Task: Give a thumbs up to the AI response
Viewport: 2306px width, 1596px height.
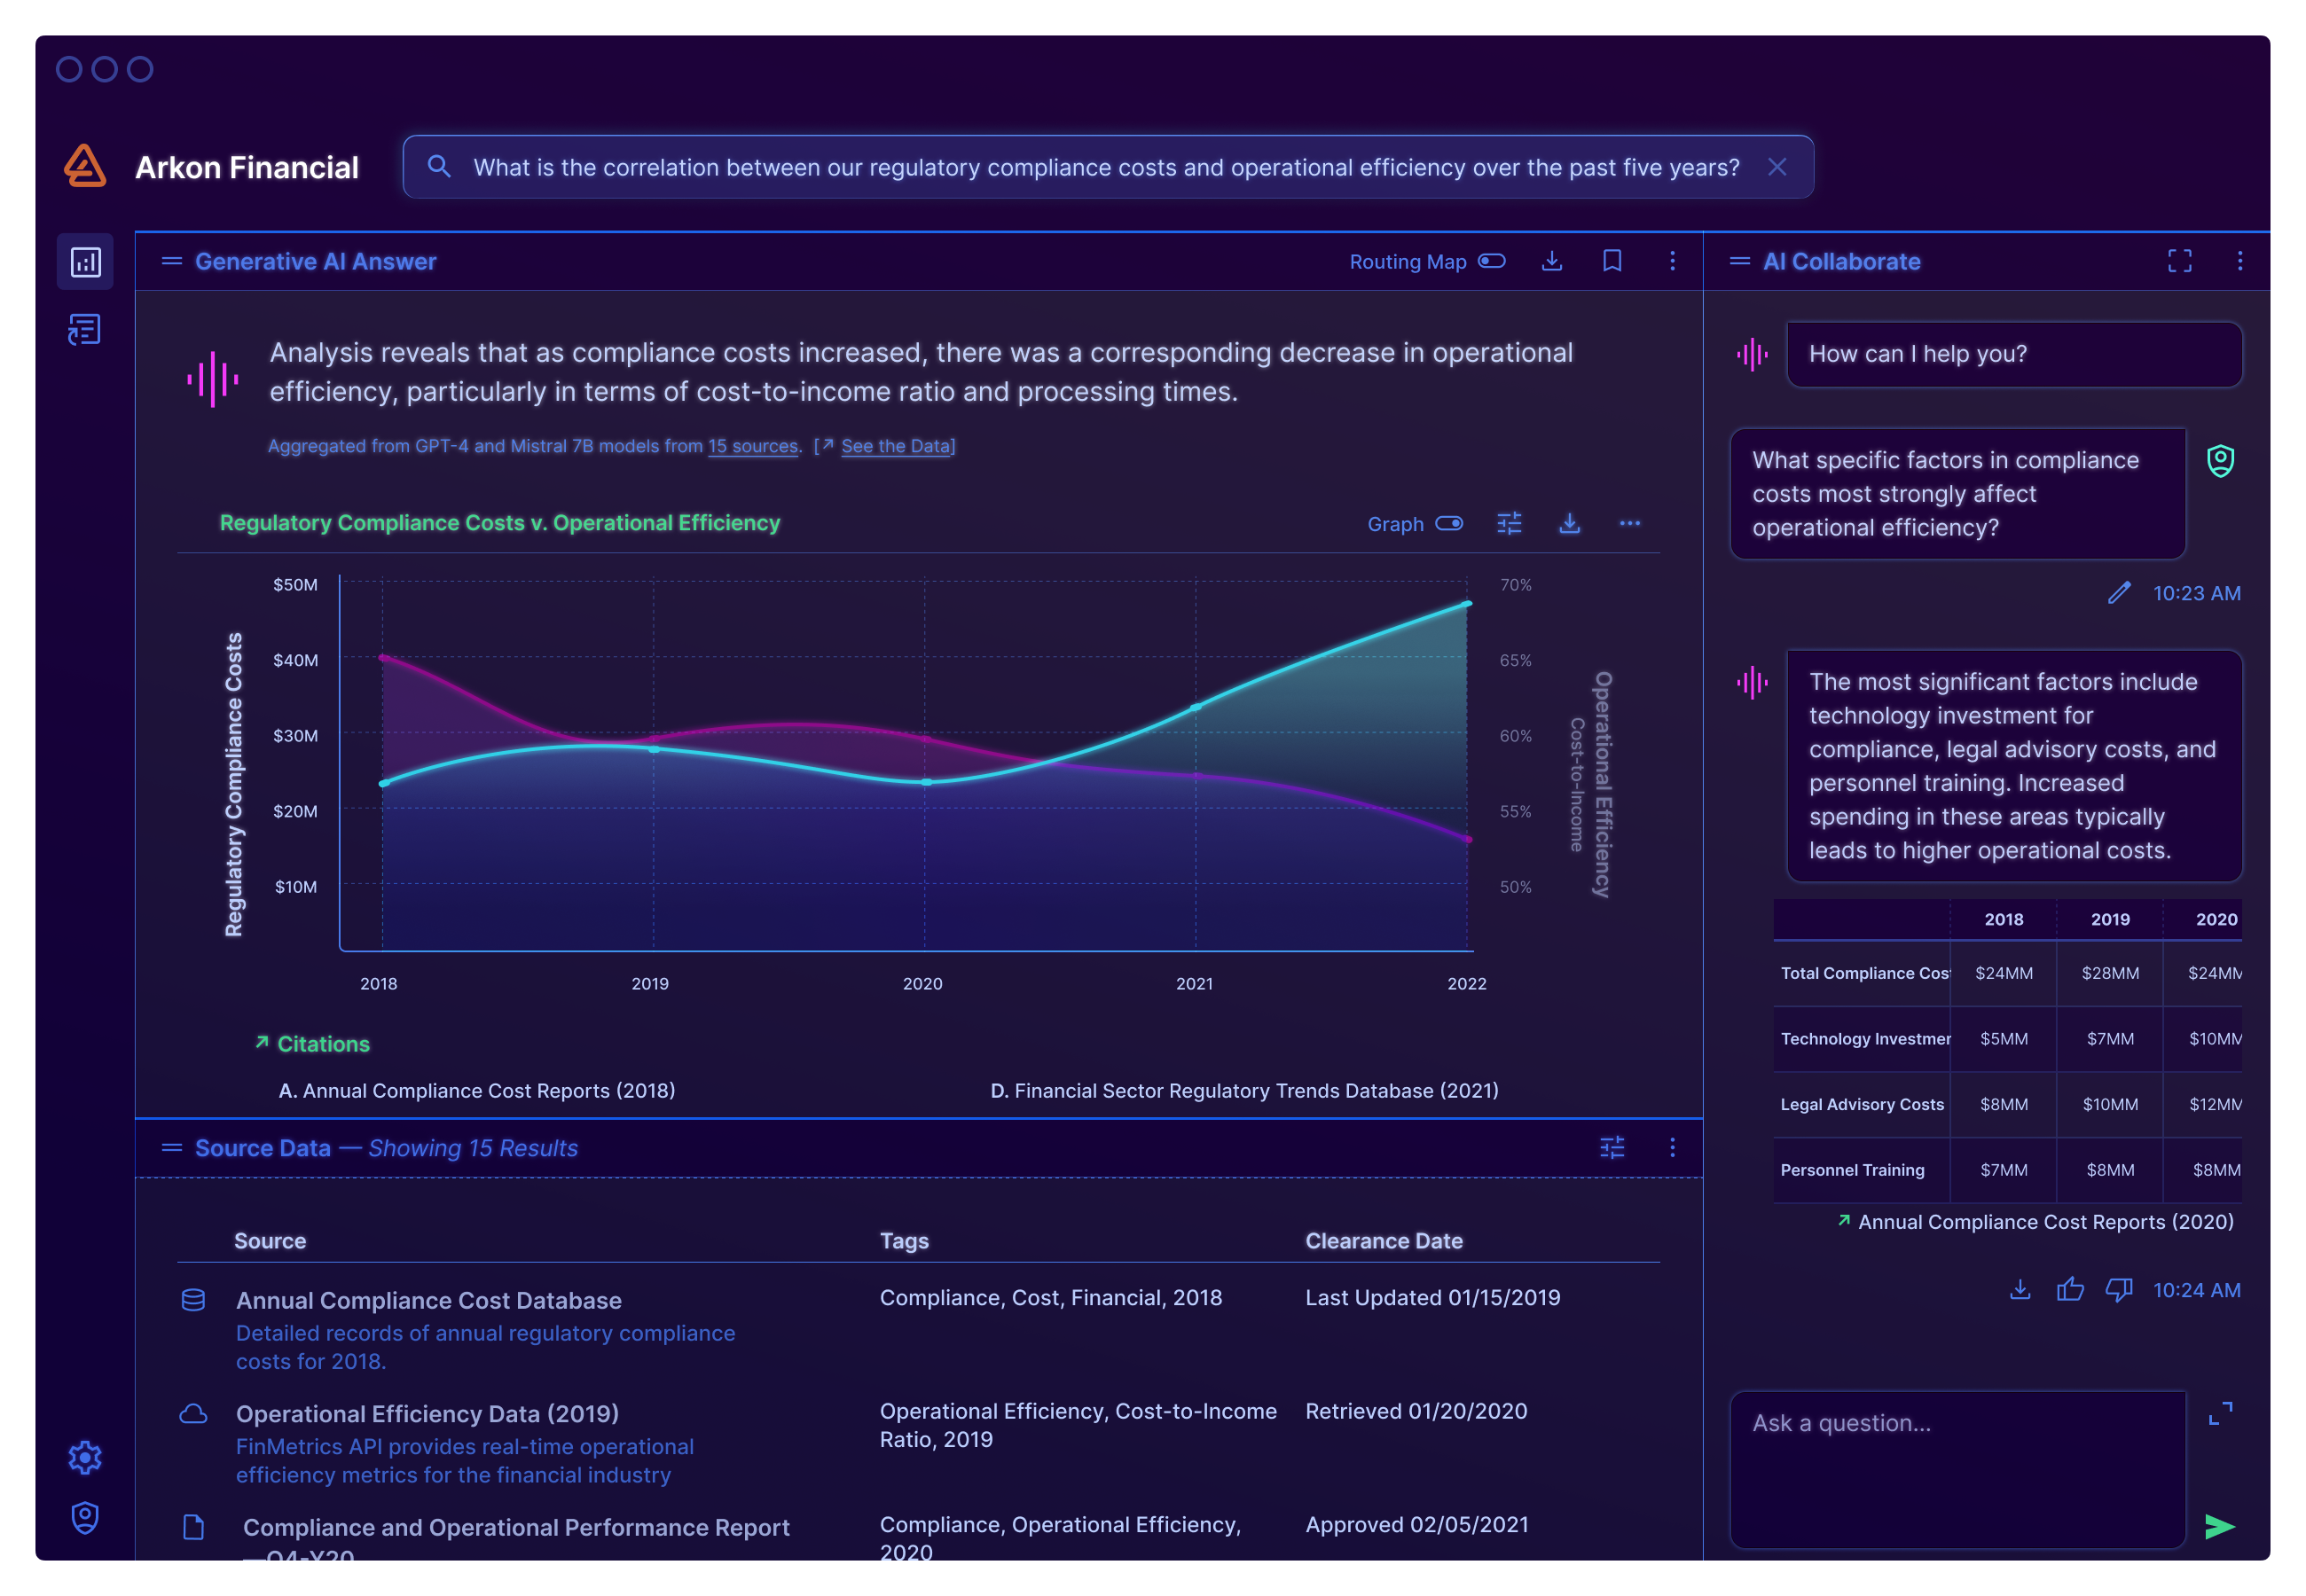Action: pyautogui.click(x=2070, y=1290)
